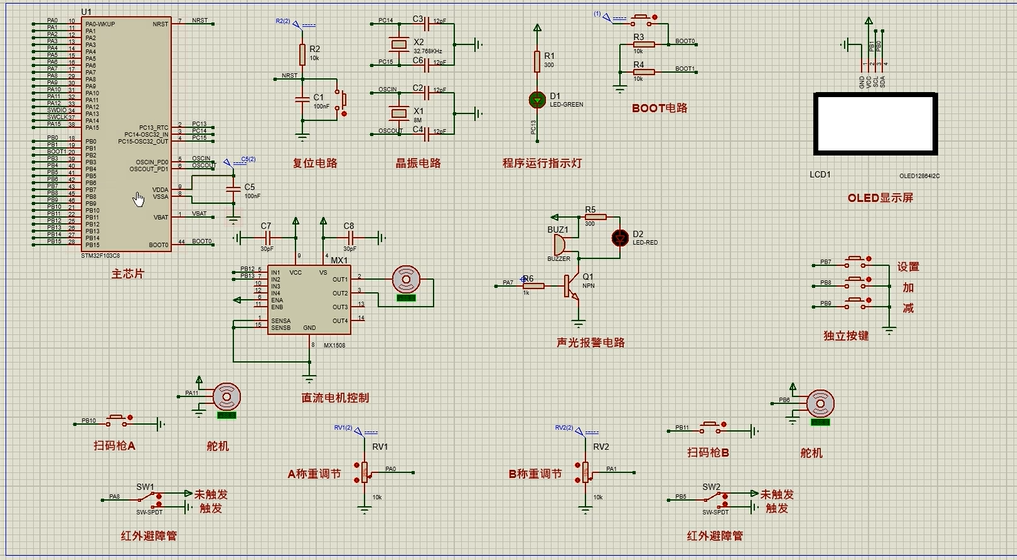Toggle the latch dot on 扫码枪B button
Image resolution: width=1017 pixels, height=560 pixels.
[x=724, y=424]
